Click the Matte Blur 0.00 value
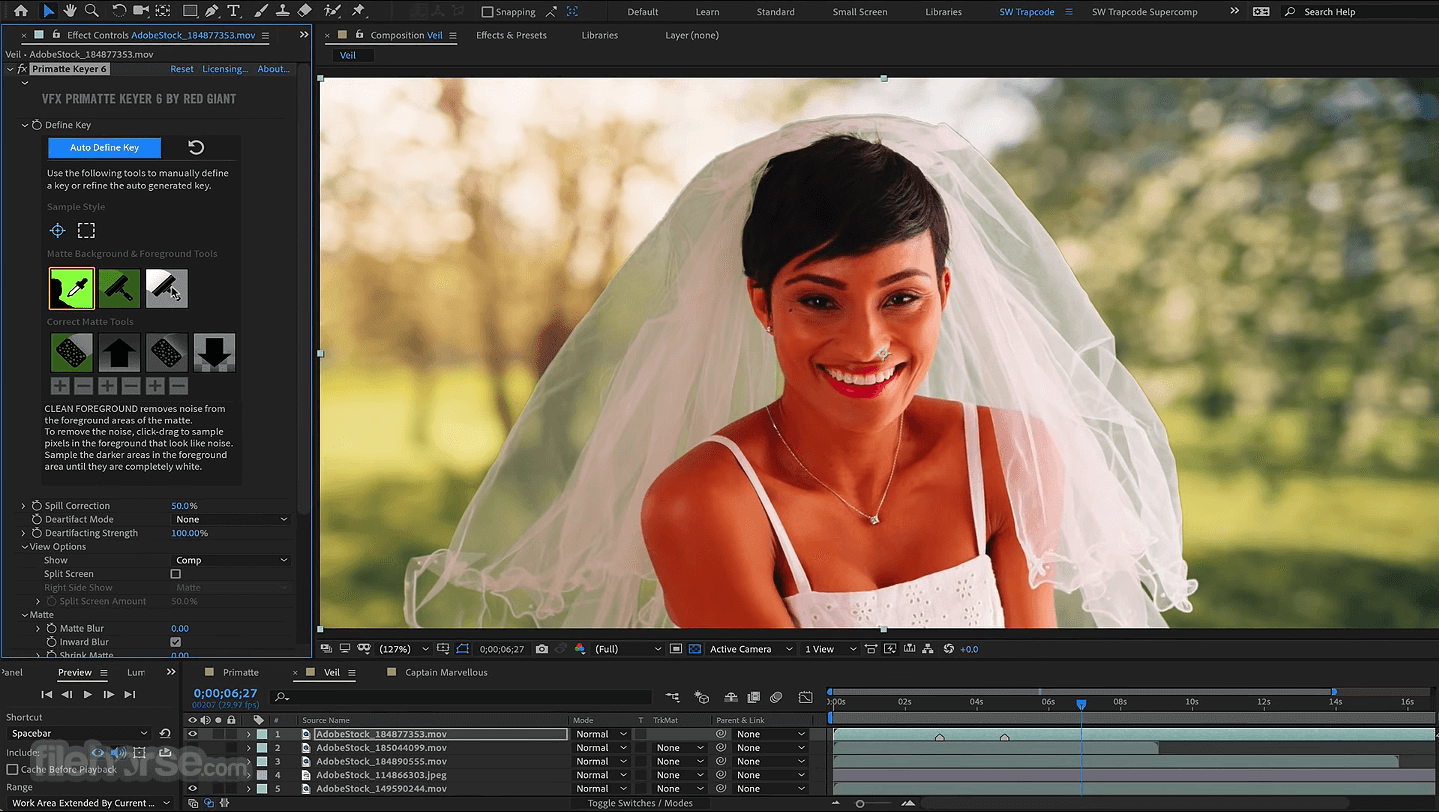This screenshot has height=812, width=1439. click(180, 628)
